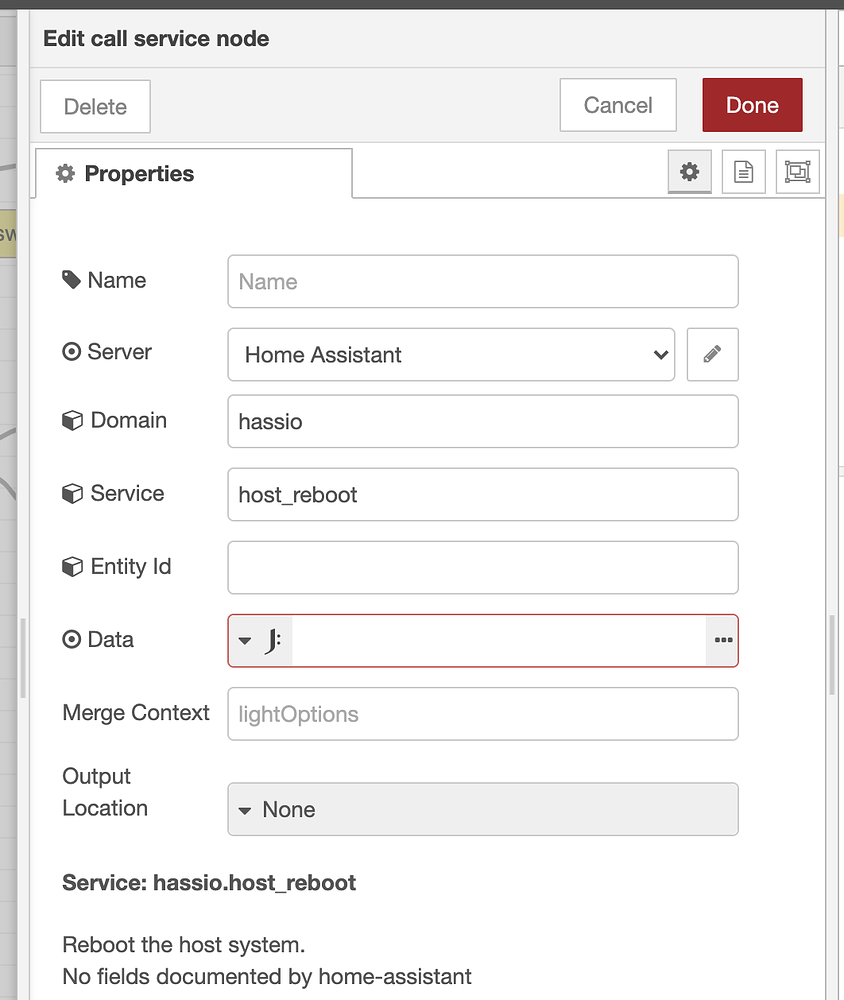This screenshot has height=1000, width=844.
Task: Open the node Description panel icon
Action: pyautogui.click(x=743, y=171)
